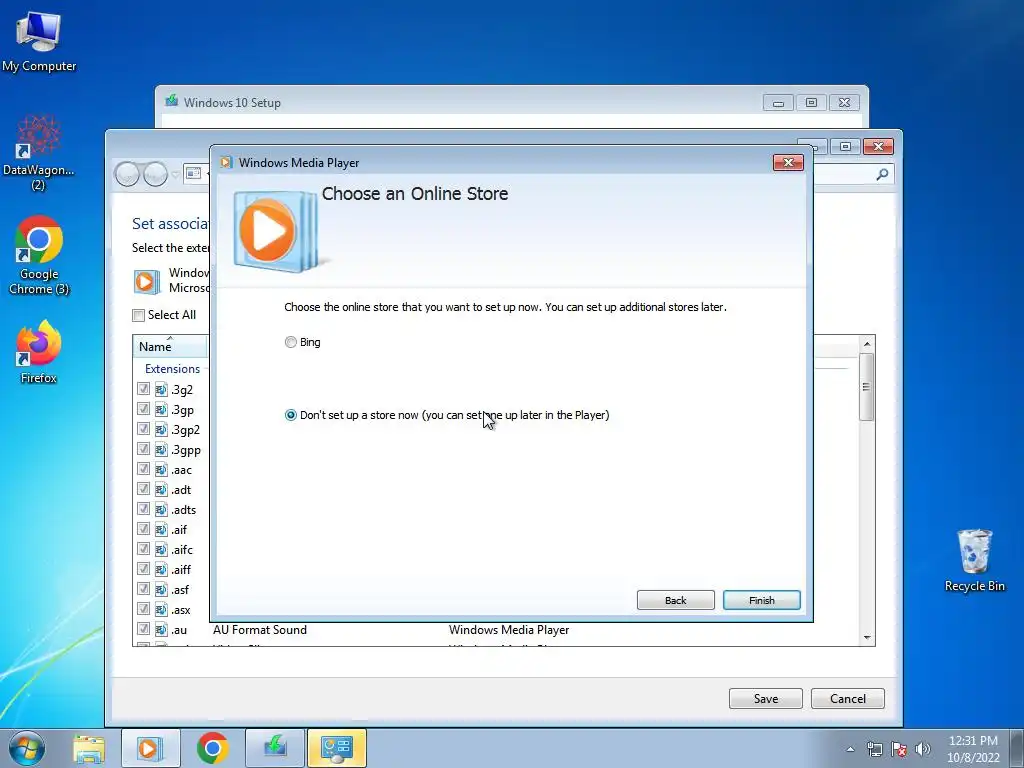Sort list by the Name column header
This screenshot has width=1024, height=768.
coord(170,347)
